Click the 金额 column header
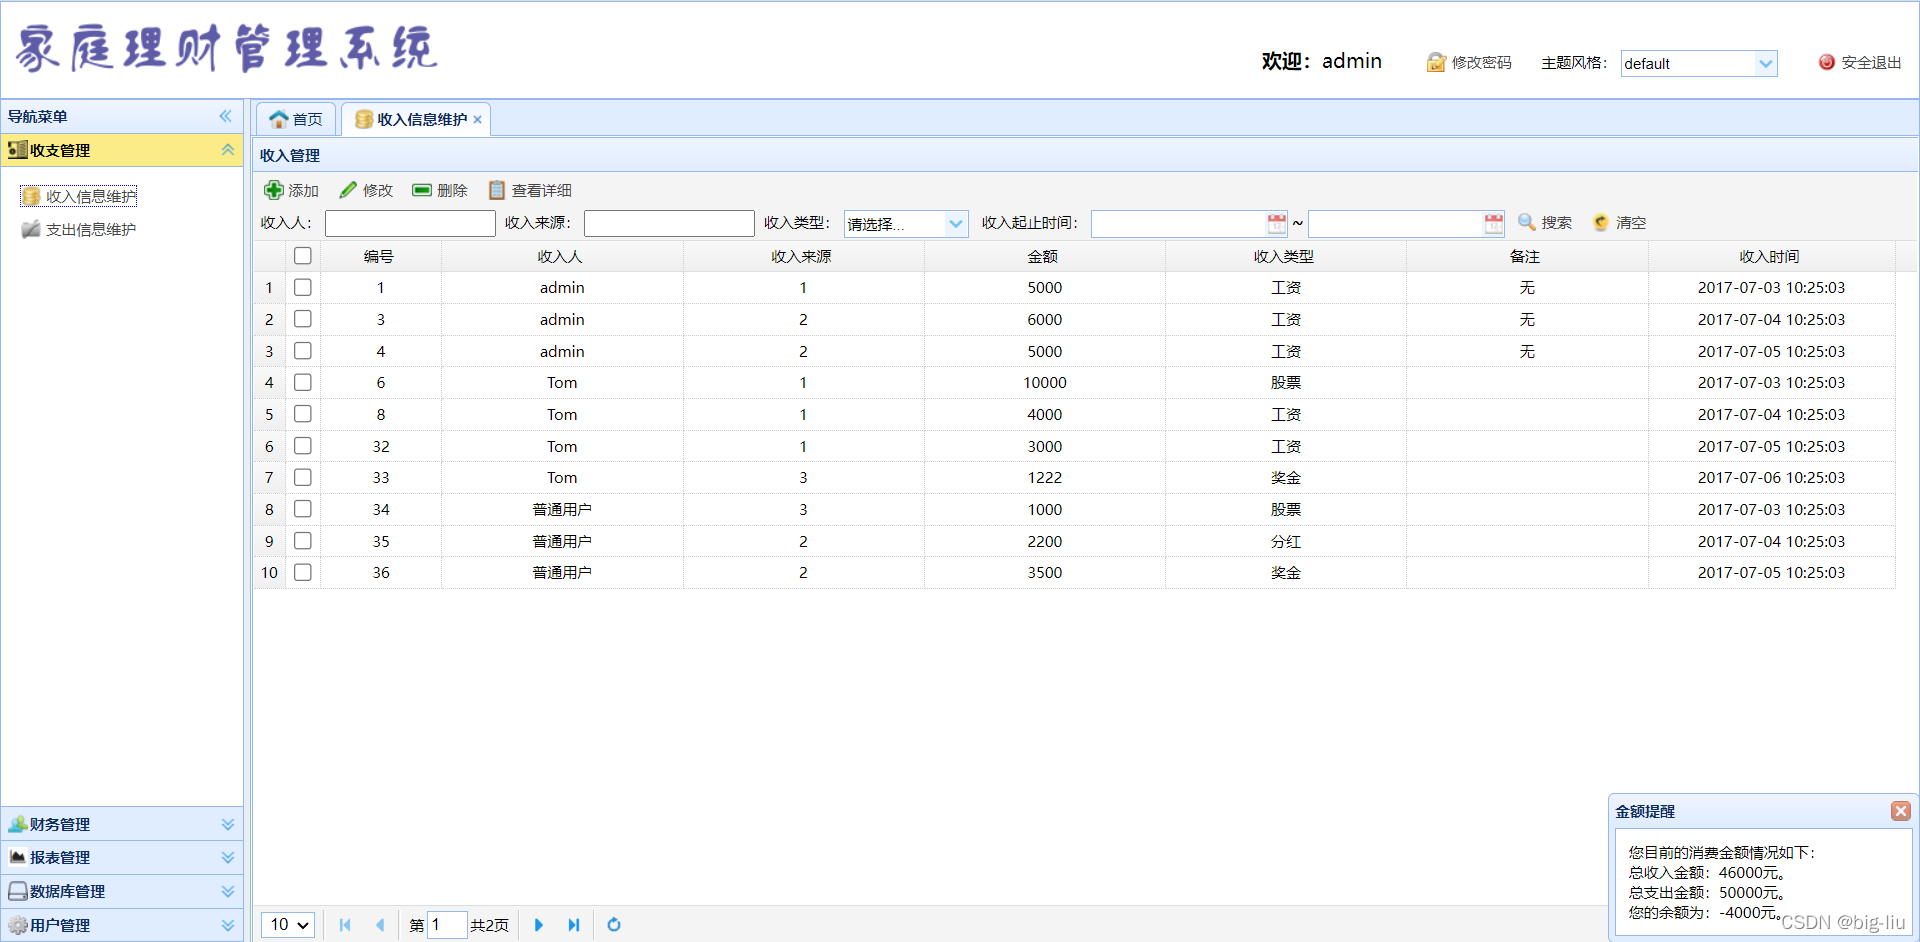Viewport: 1920px width, 942px height. 1044,256
